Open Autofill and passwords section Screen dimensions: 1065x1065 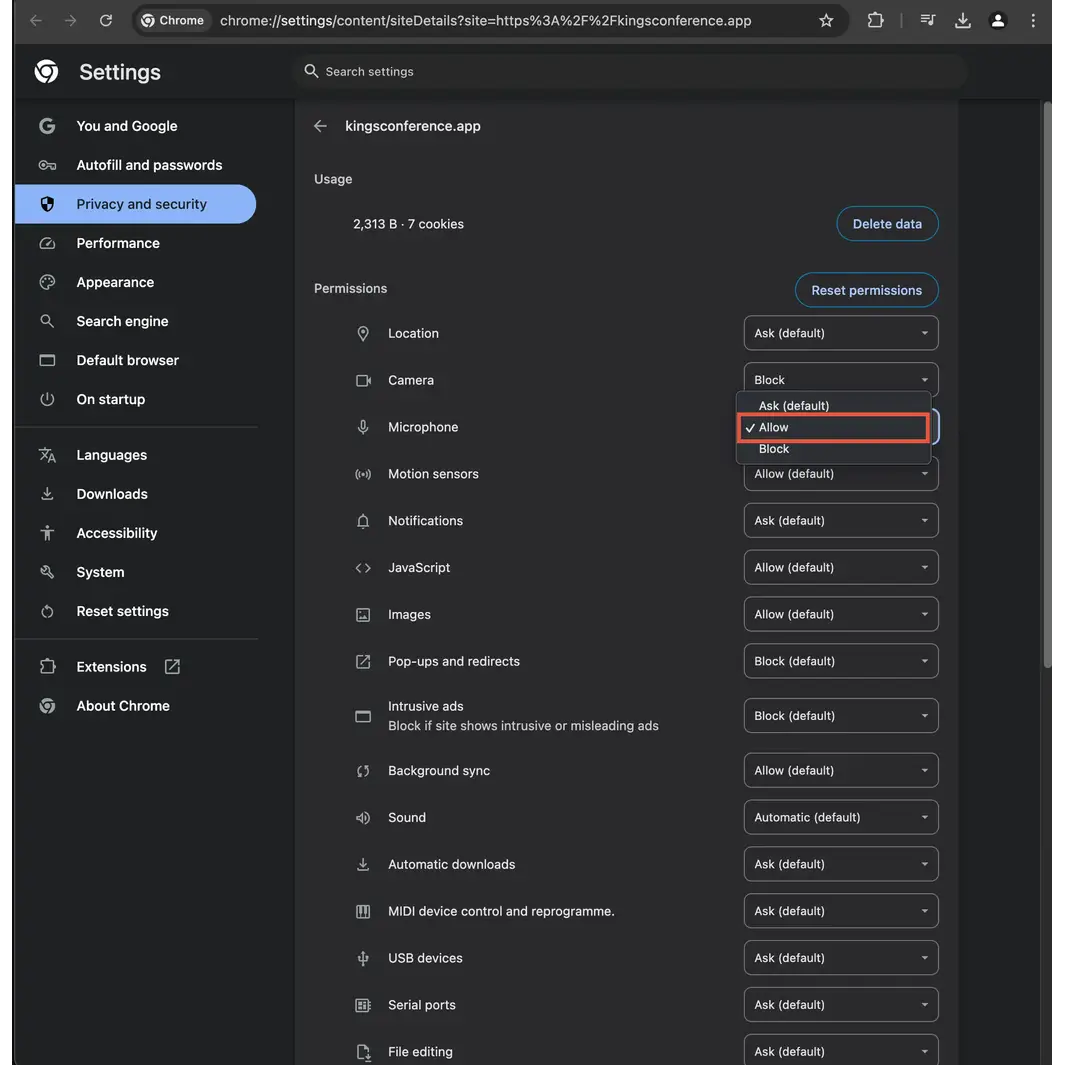(136, 165)
